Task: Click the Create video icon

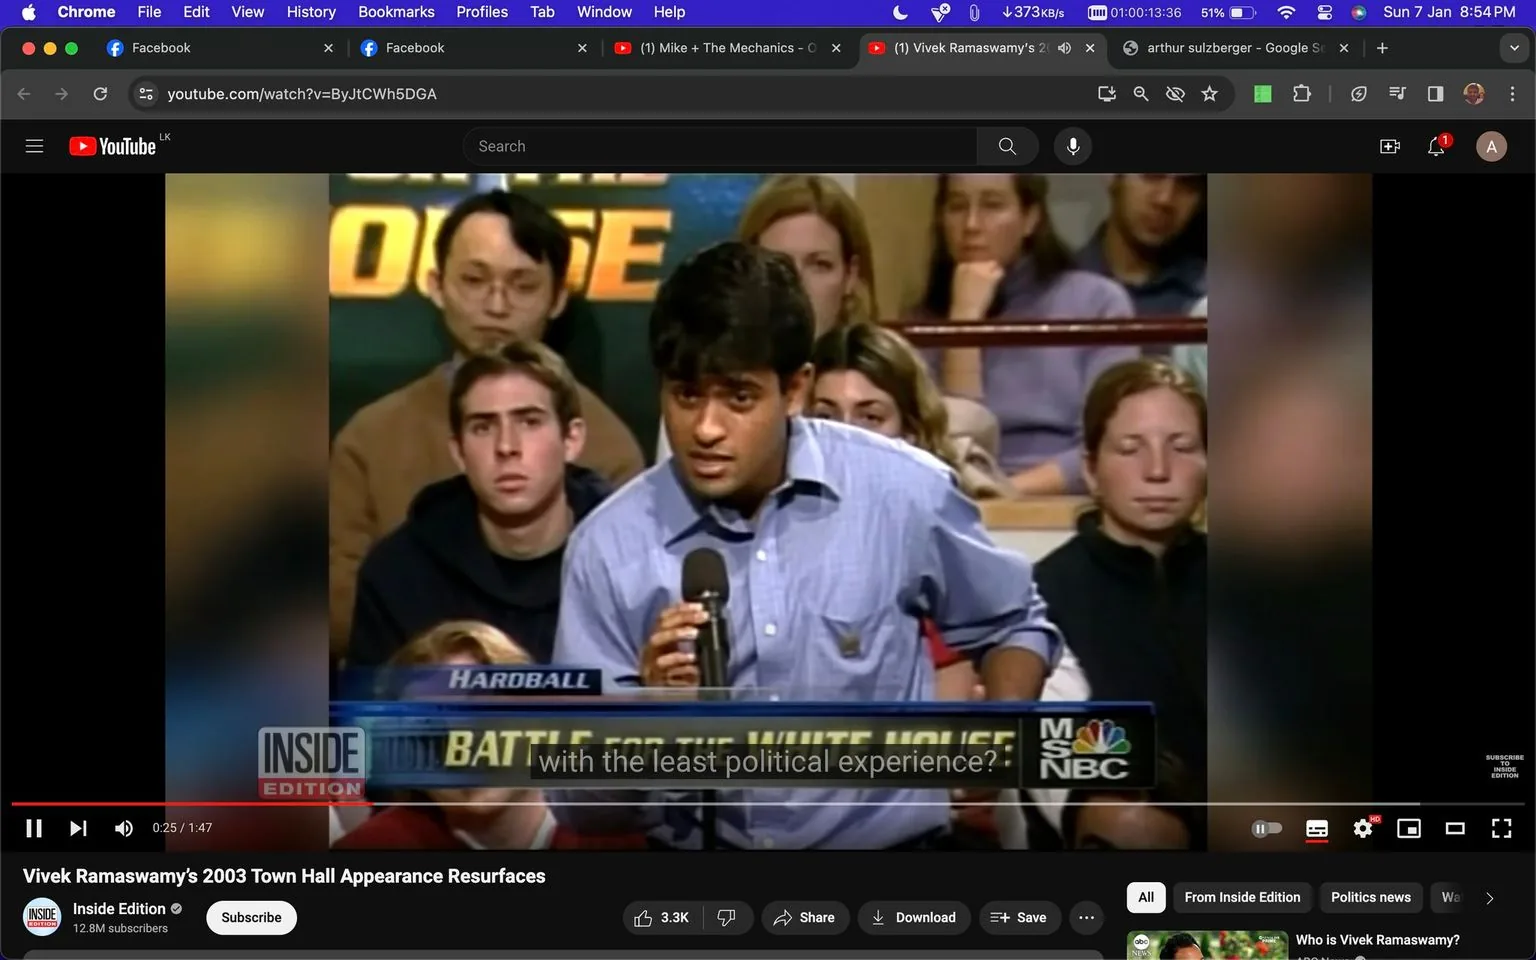Action: 1389,145
